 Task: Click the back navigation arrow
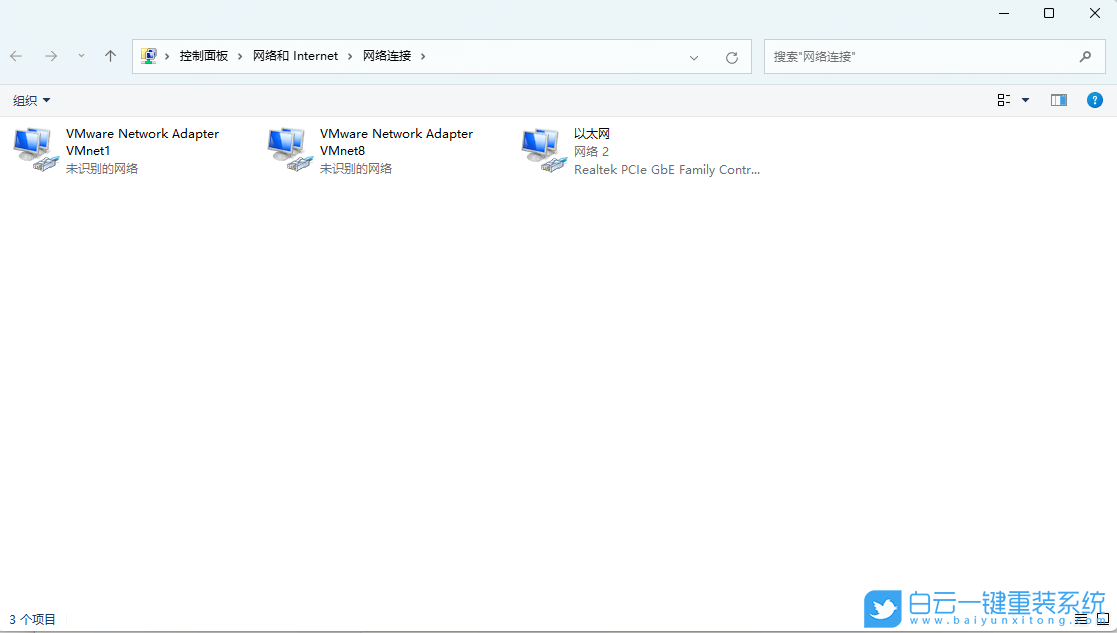tap(16, 56)
